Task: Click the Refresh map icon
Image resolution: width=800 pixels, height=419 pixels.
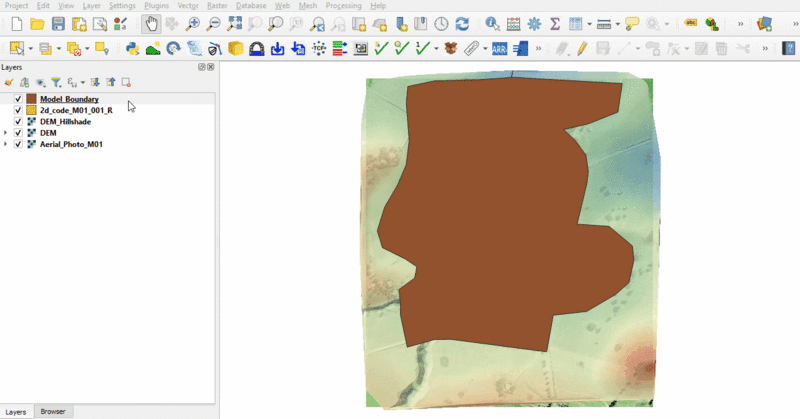Action: (x=462, y=23)
